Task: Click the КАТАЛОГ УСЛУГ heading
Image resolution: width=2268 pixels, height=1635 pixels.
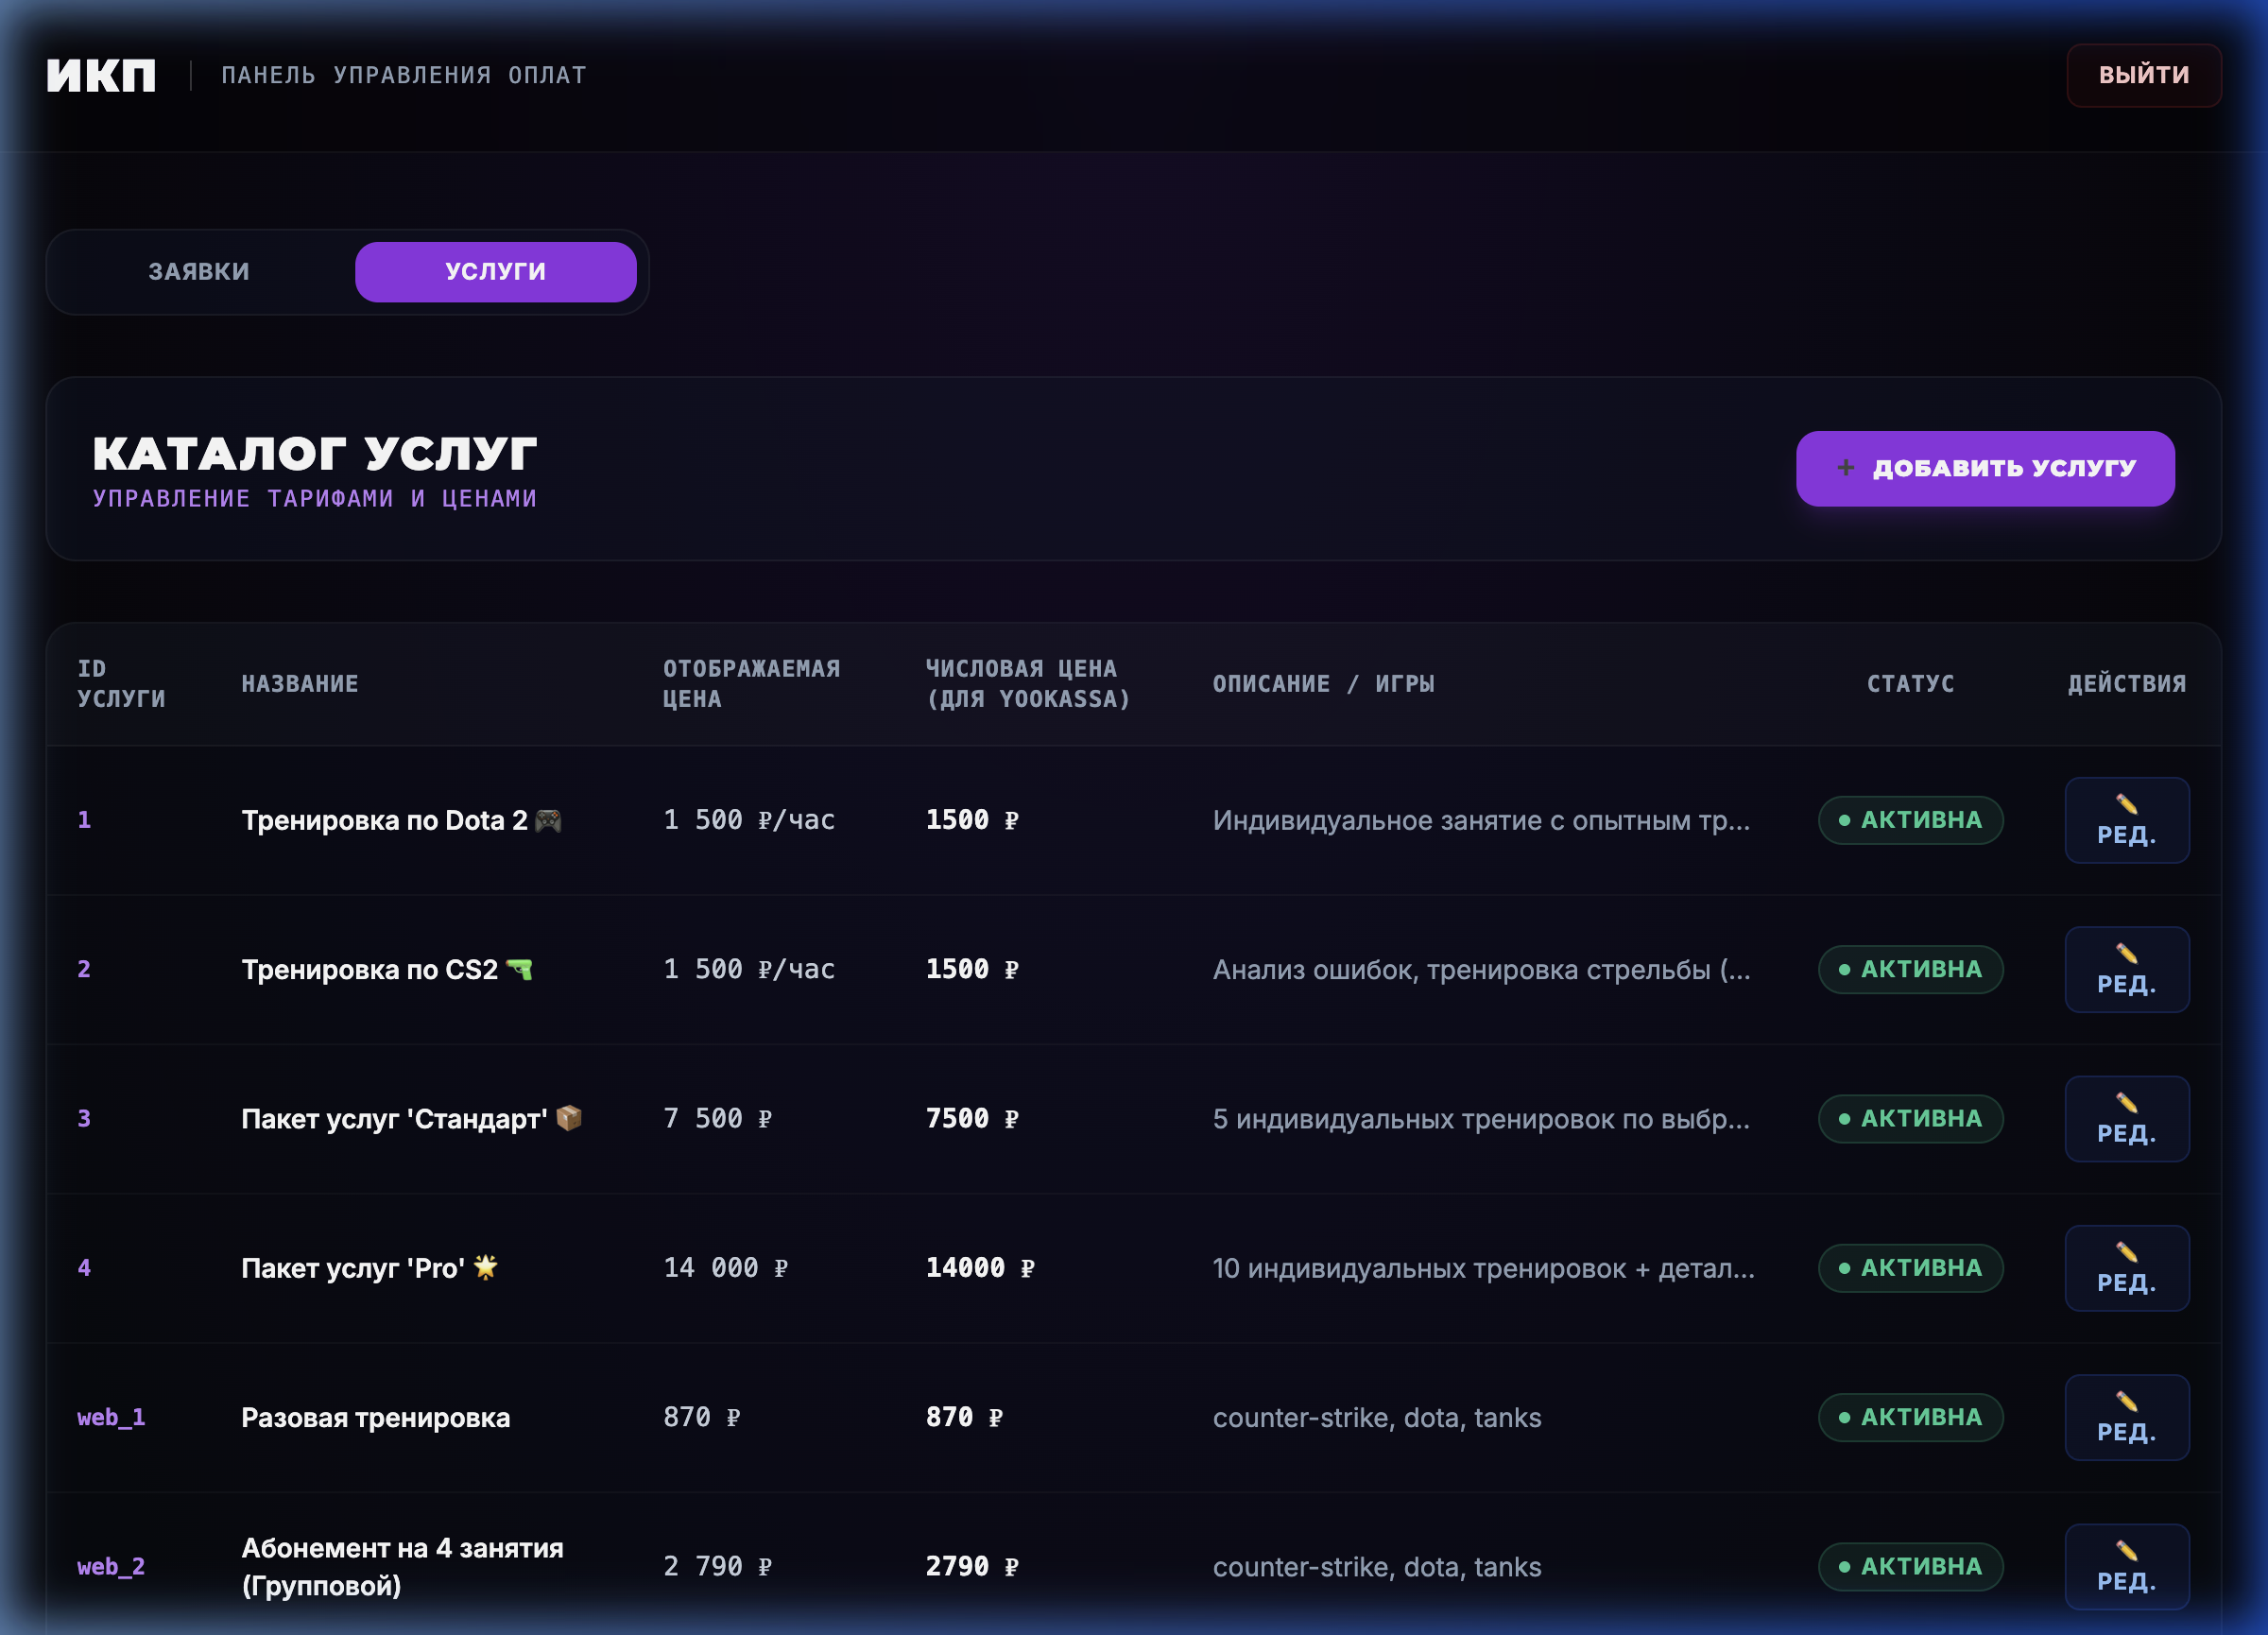Action: point(315,453)
